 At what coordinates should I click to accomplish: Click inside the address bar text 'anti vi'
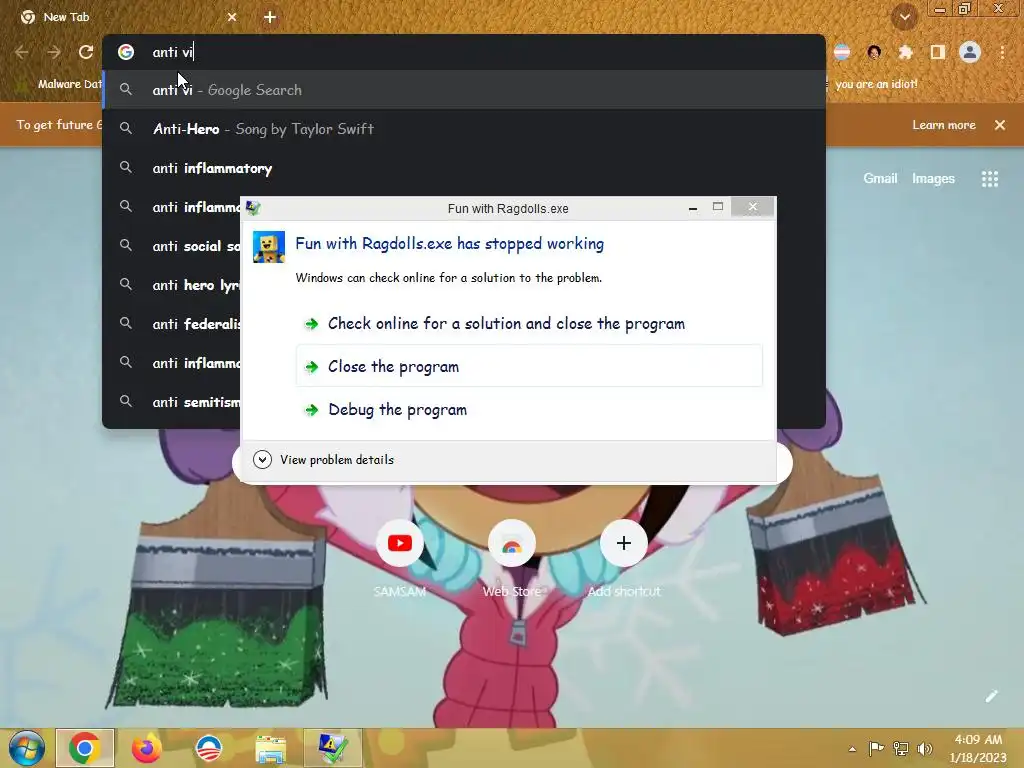point(172,52)
